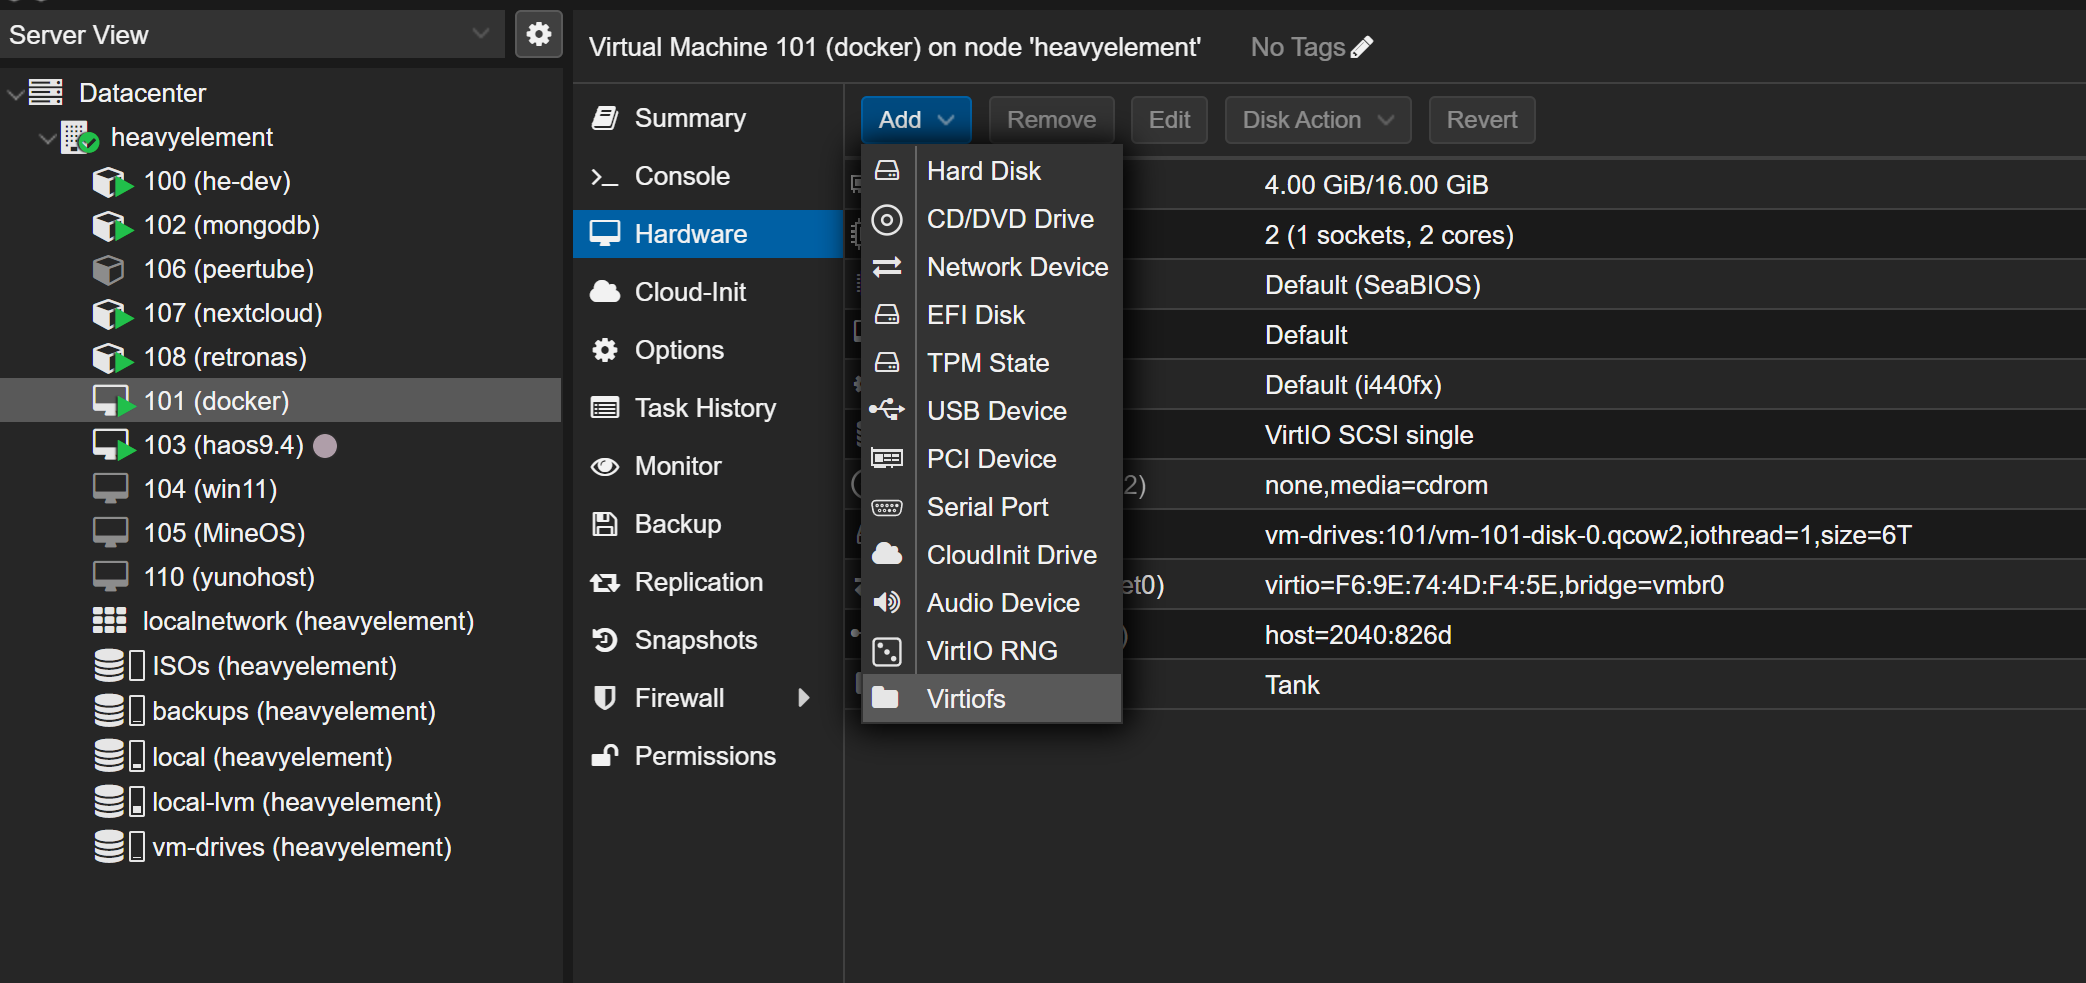Select the Console shell icon
Screen dimensions: 2086x983
pyautogui.click(x=605, y=176)
